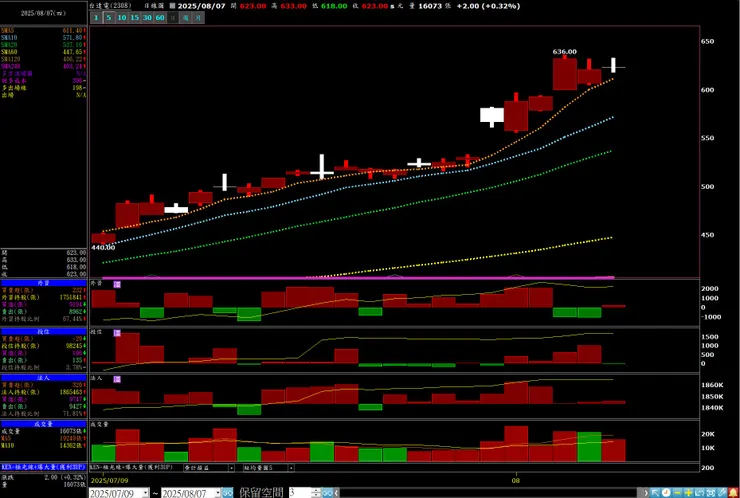
Task: Select the 投信 blue panel header
Action: pos(43,331)
